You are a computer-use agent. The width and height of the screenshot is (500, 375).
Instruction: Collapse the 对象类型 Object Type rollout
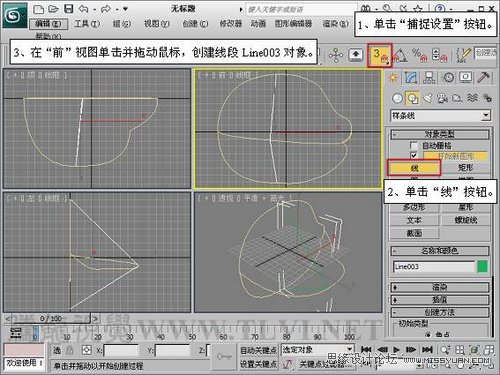pyautogui.click(x=440, y=134)
